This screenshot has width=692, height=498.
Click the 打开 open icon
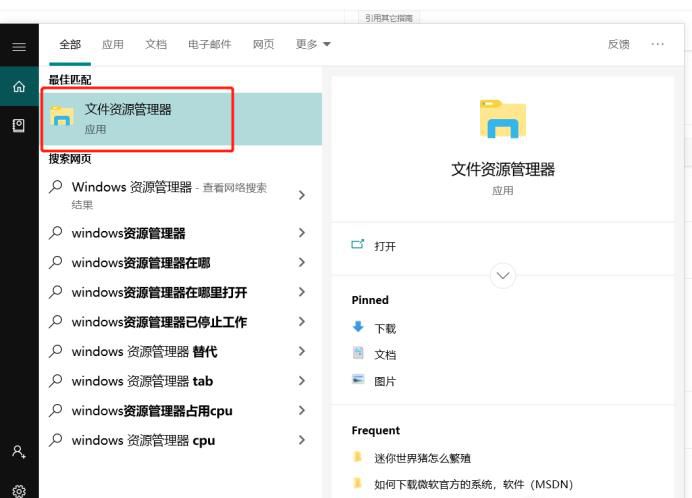coord(357,244)
